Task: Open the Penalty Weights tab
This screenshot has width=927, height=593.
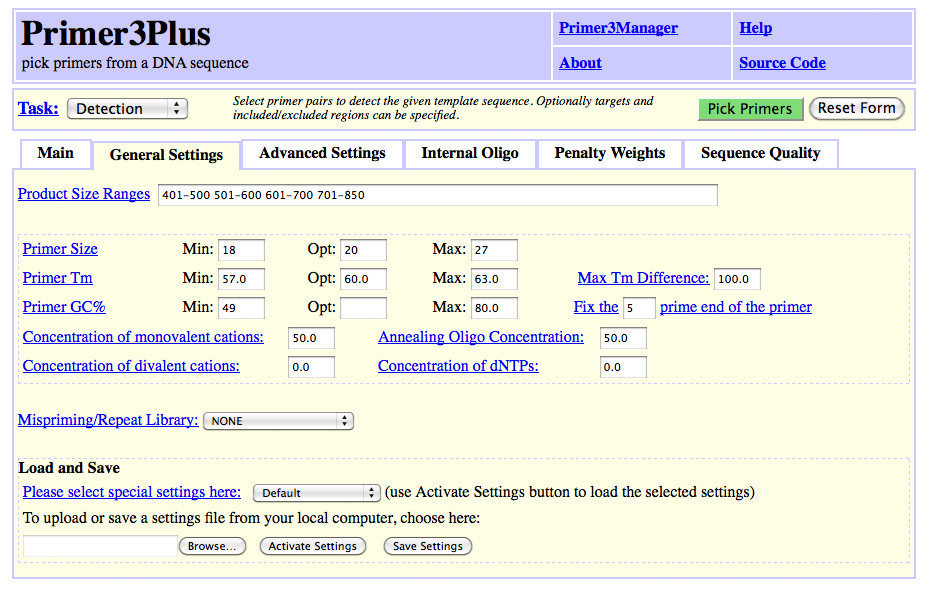Action: (609, 153)
